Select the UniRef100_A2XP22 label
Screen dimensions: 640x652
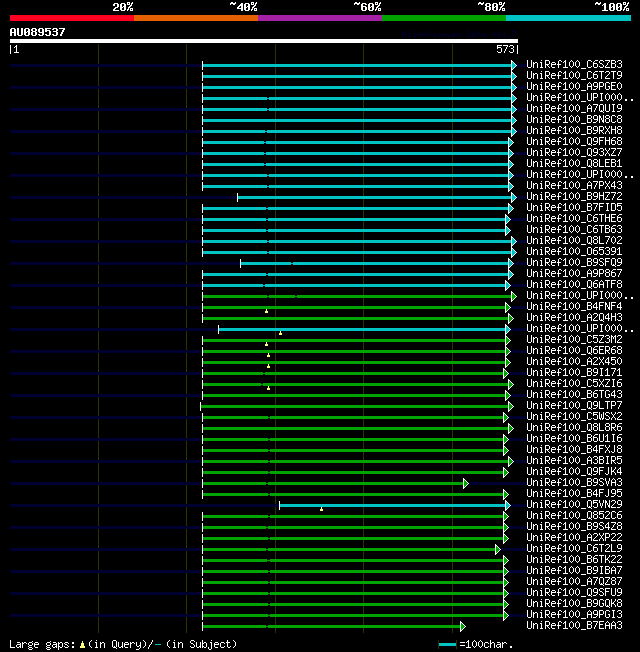[x=574, y=538]
